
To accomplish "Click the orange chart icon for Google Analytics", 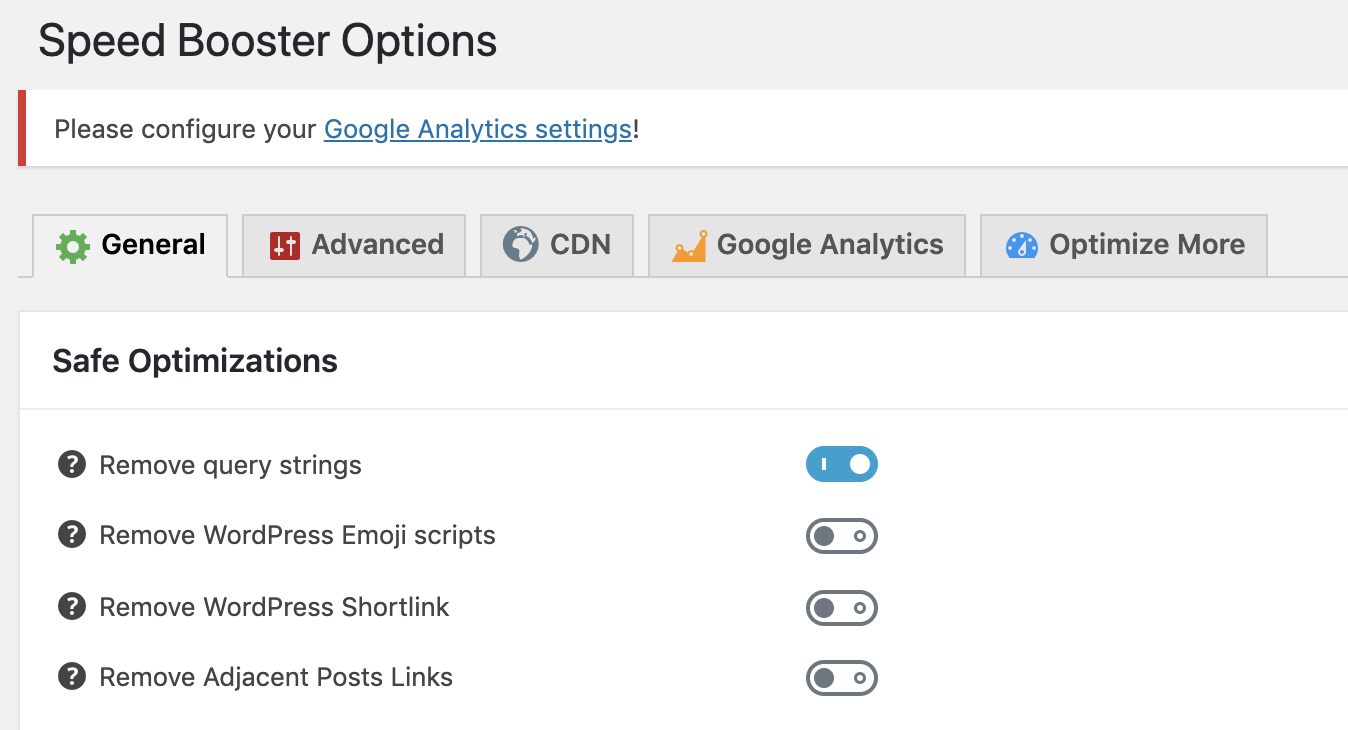I will 689,246.
